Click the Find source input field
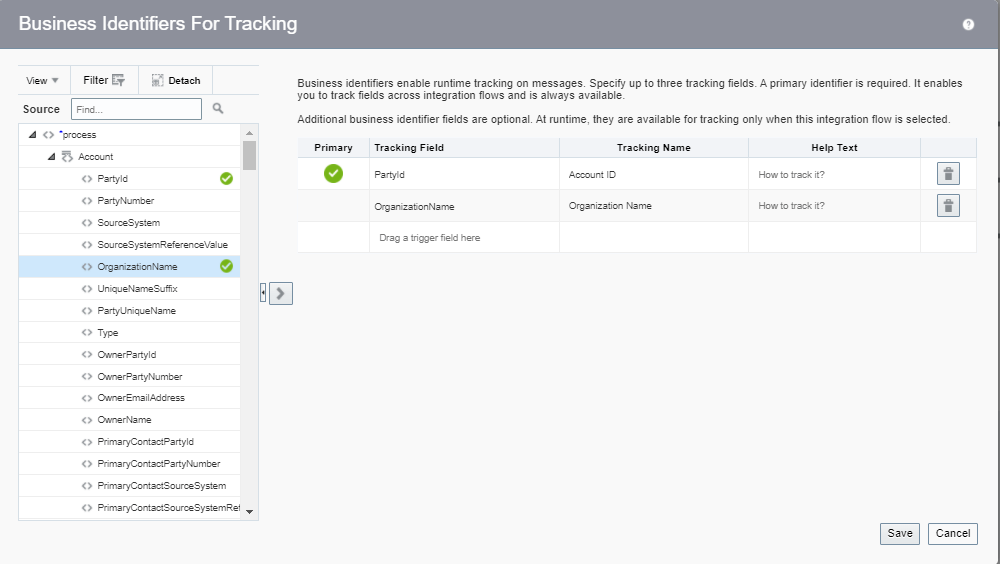 (136, 108)
